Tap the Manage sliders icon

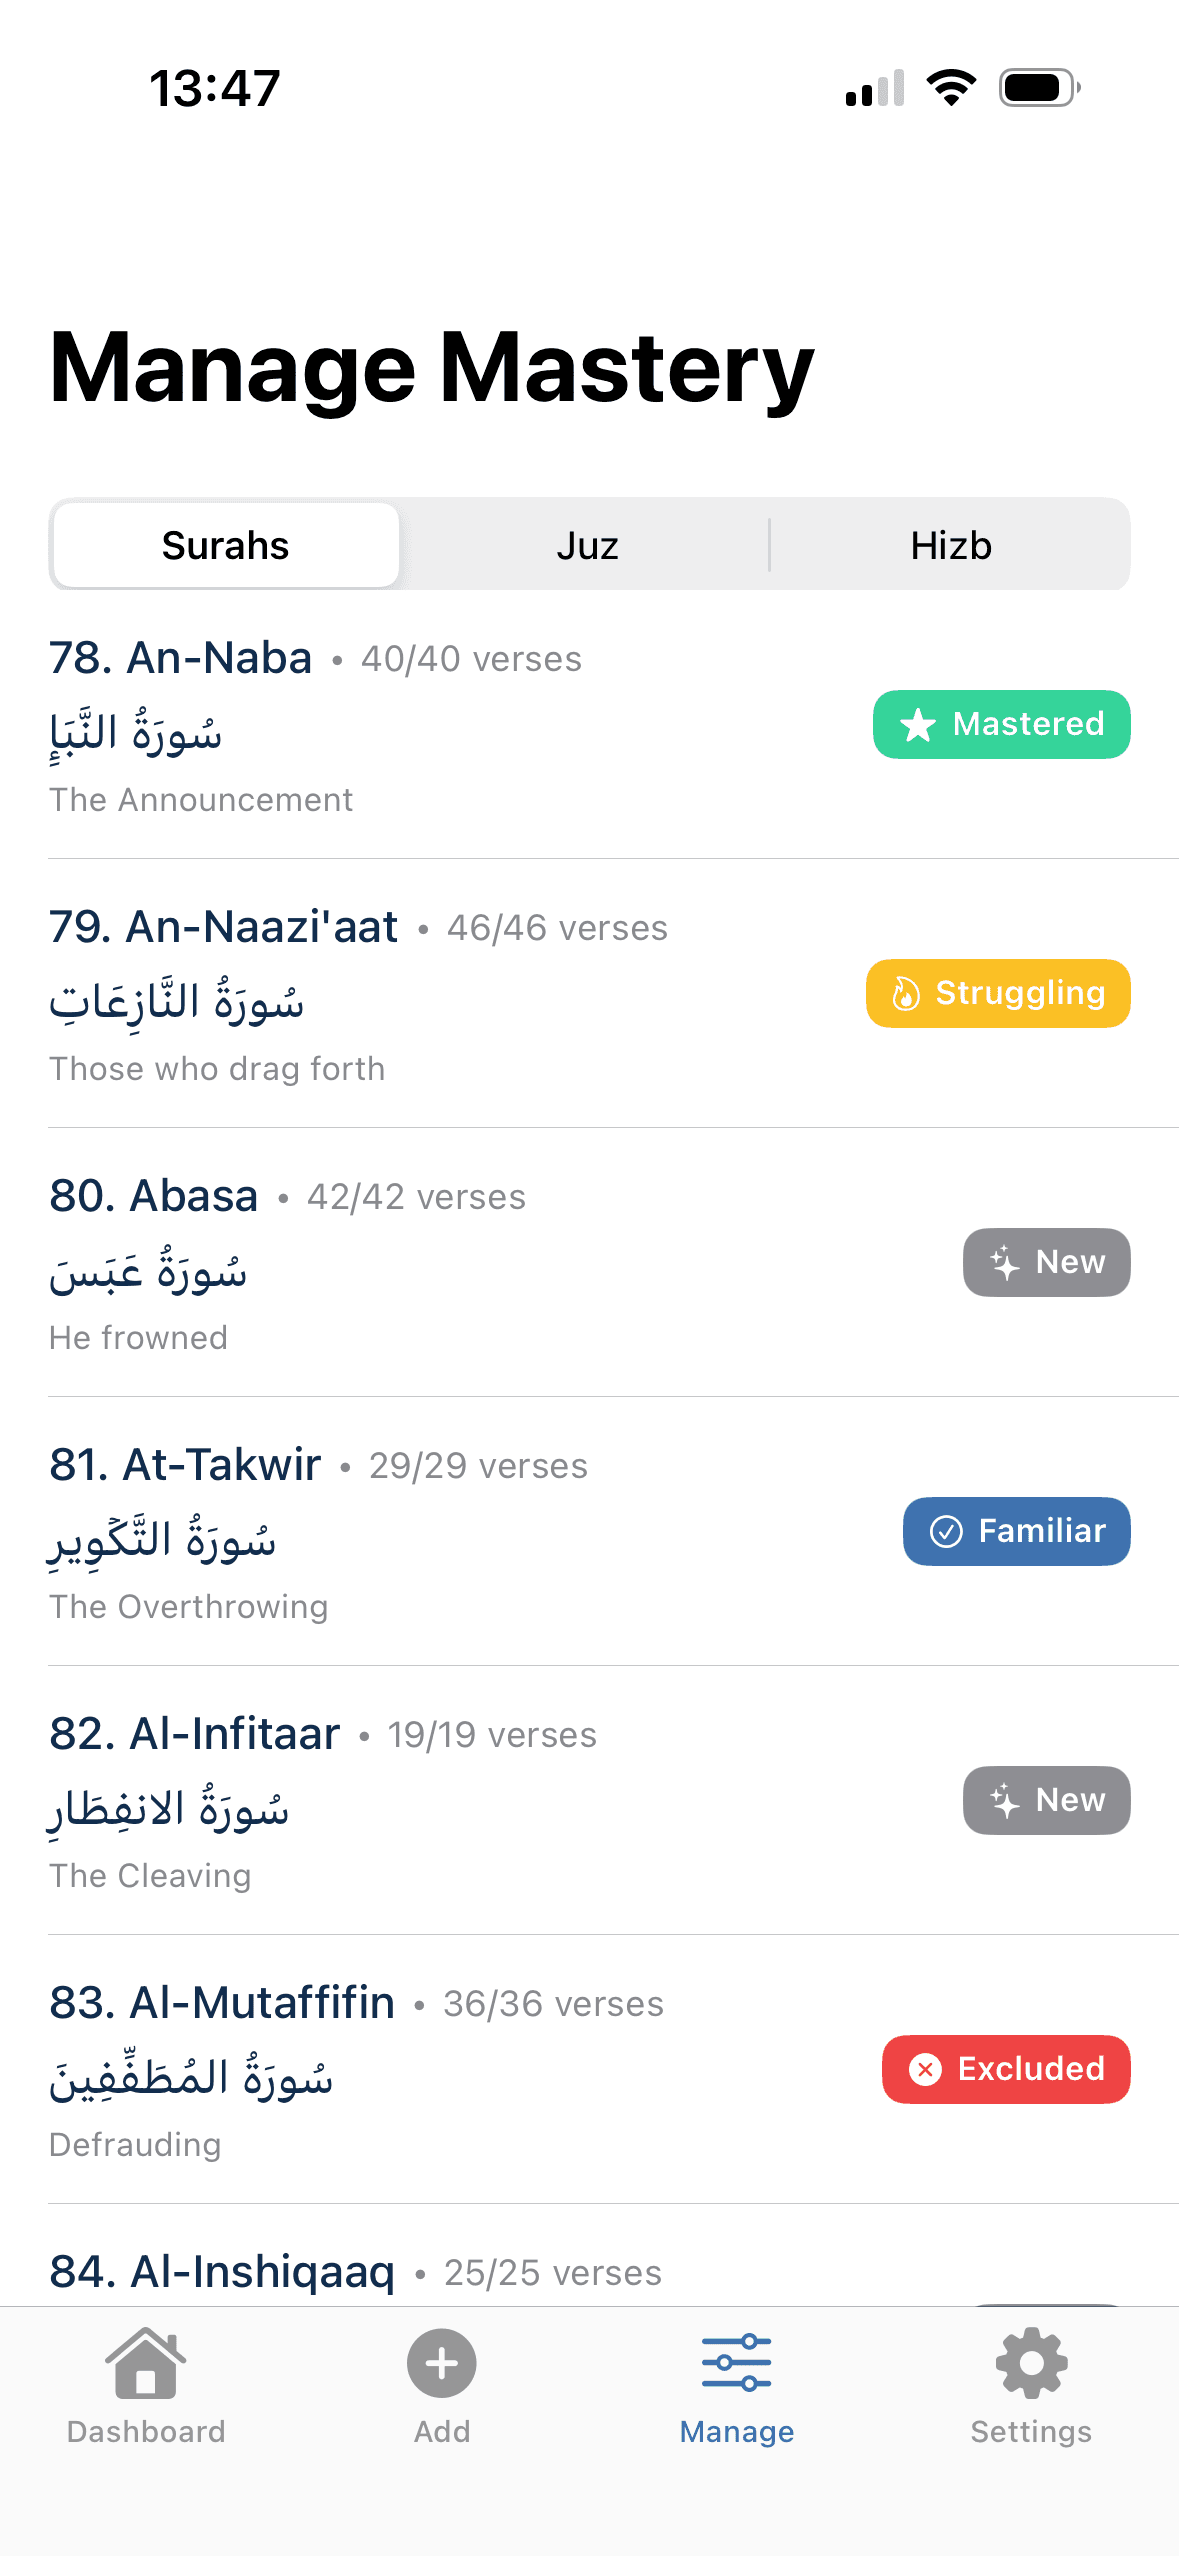736,2364
